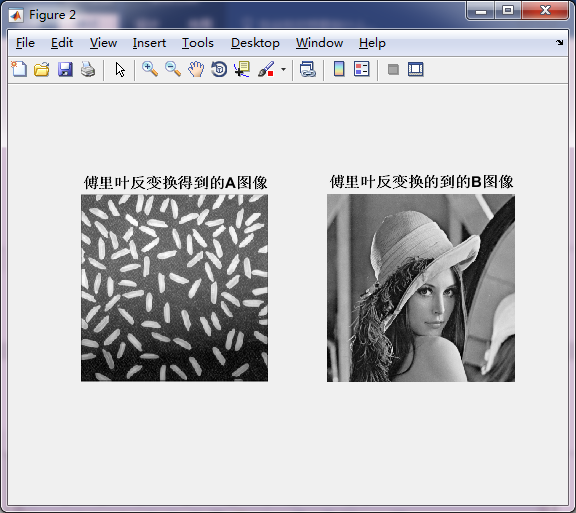The image size is (576, 513).
Task: Open a file with the folder icon
Action: [42, 69]
